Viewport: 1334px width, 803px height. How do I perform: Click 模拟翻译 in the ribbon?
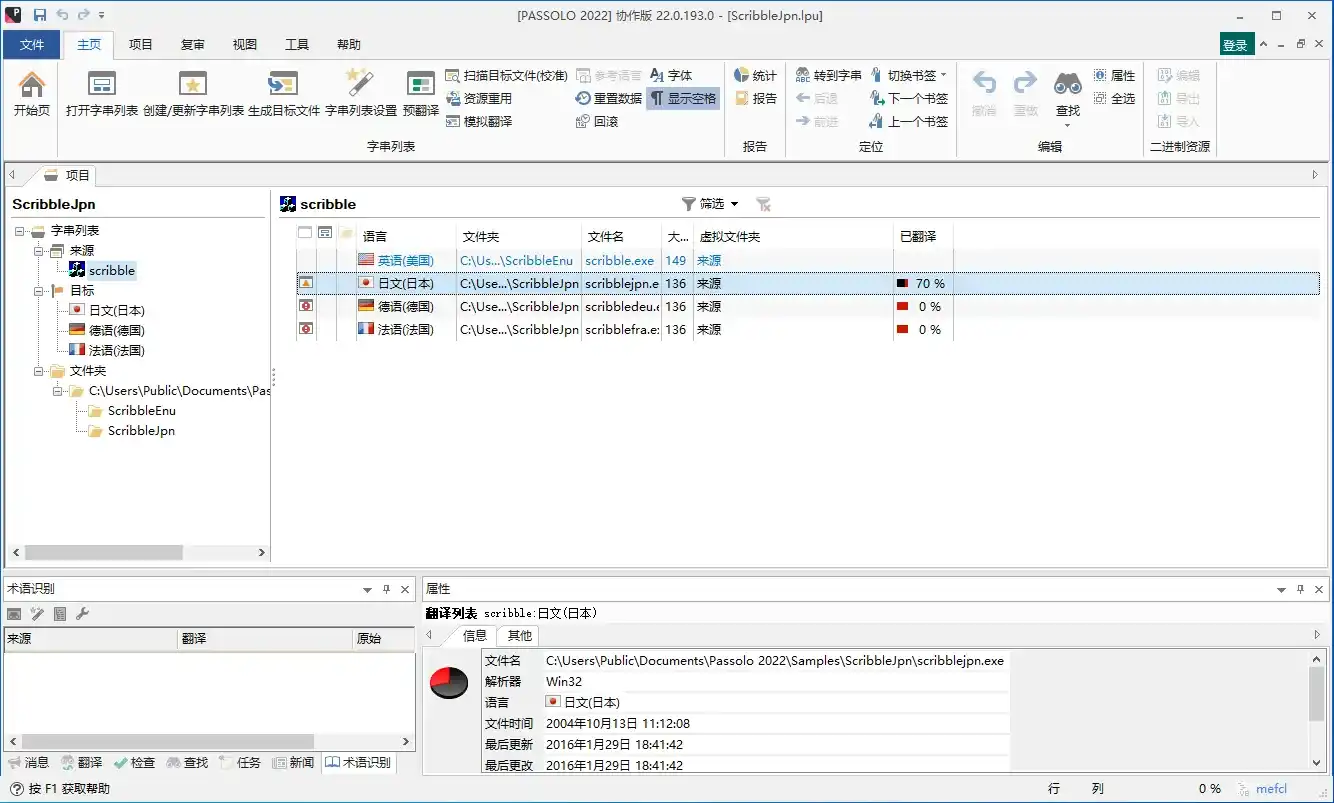coord(478,122)
